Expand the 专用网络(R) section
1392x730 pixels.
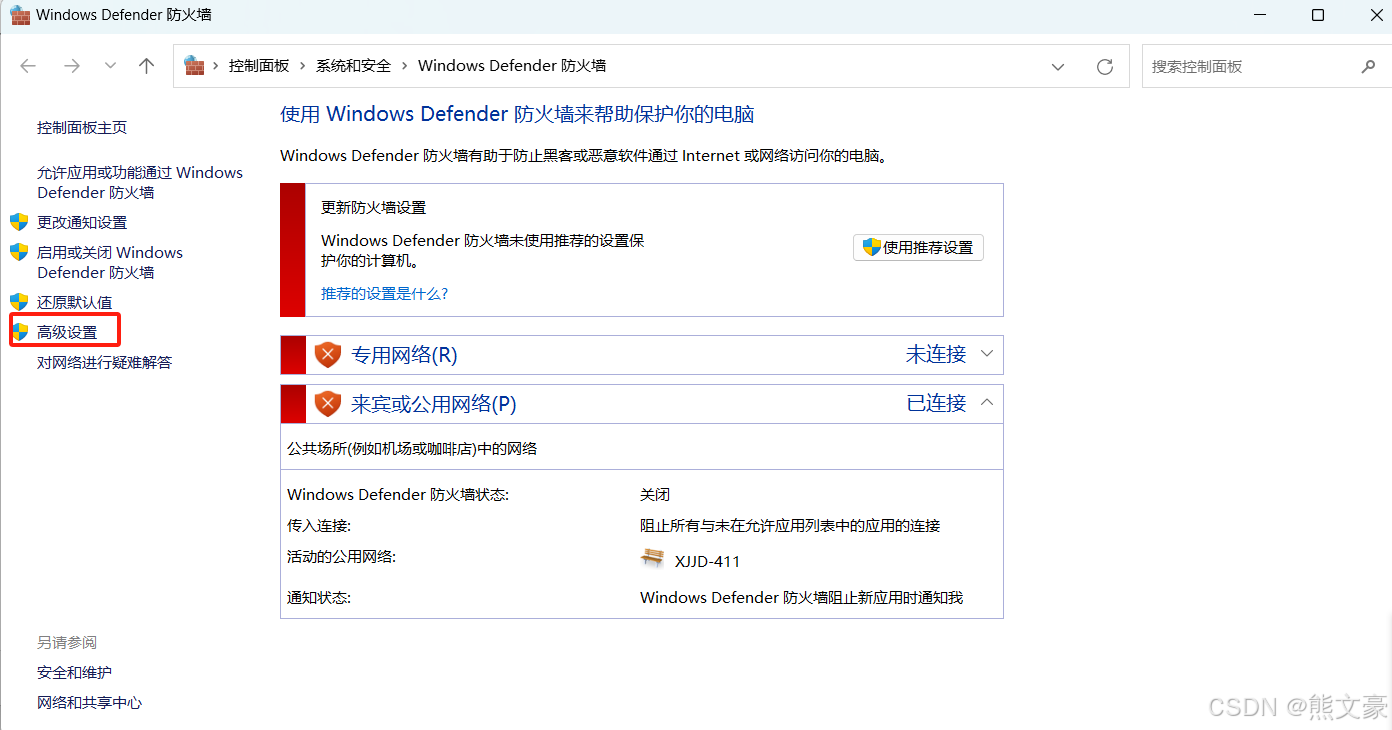point(642,355)
